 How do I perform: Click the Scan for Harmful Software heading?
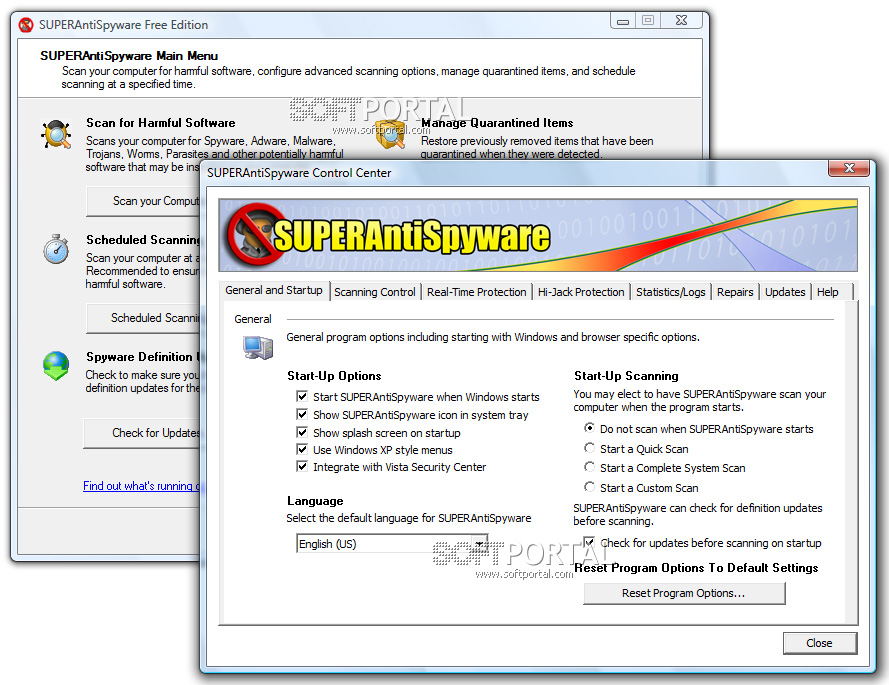pyautogui.click(x=160, y=123)
